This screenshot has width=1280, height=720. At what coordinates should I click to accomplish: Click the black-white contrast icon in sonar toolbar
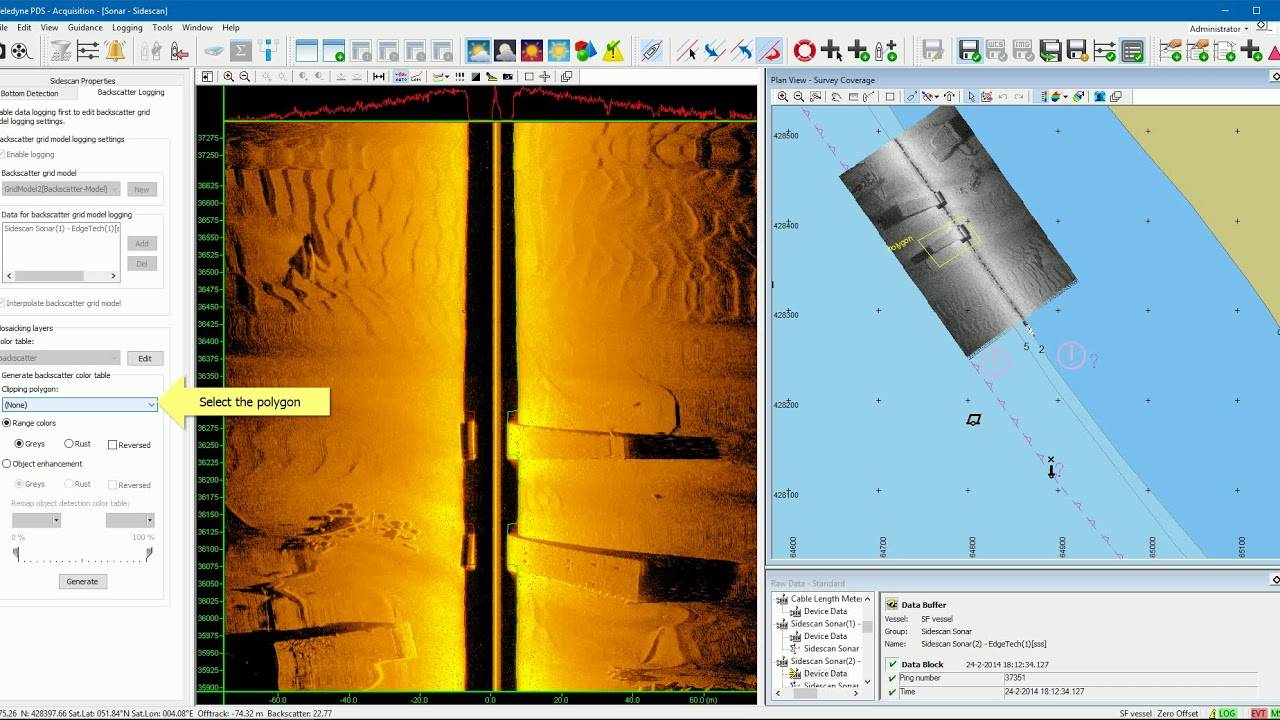pos(477,76)
